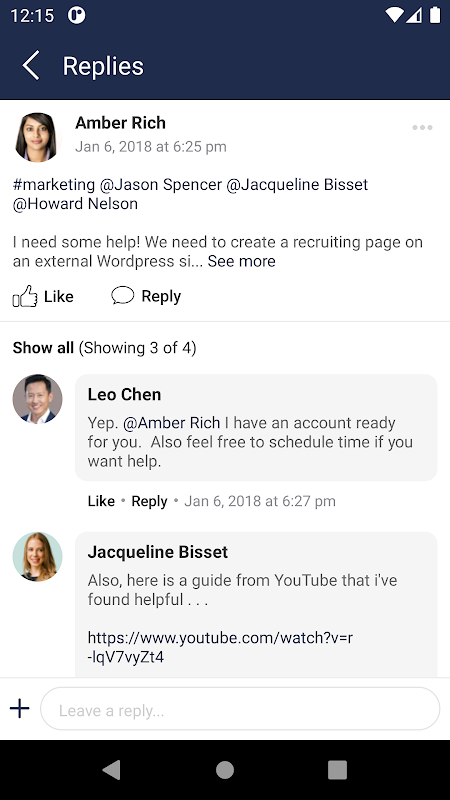
Task: Expand the post with See more
Action: [241, 261]
